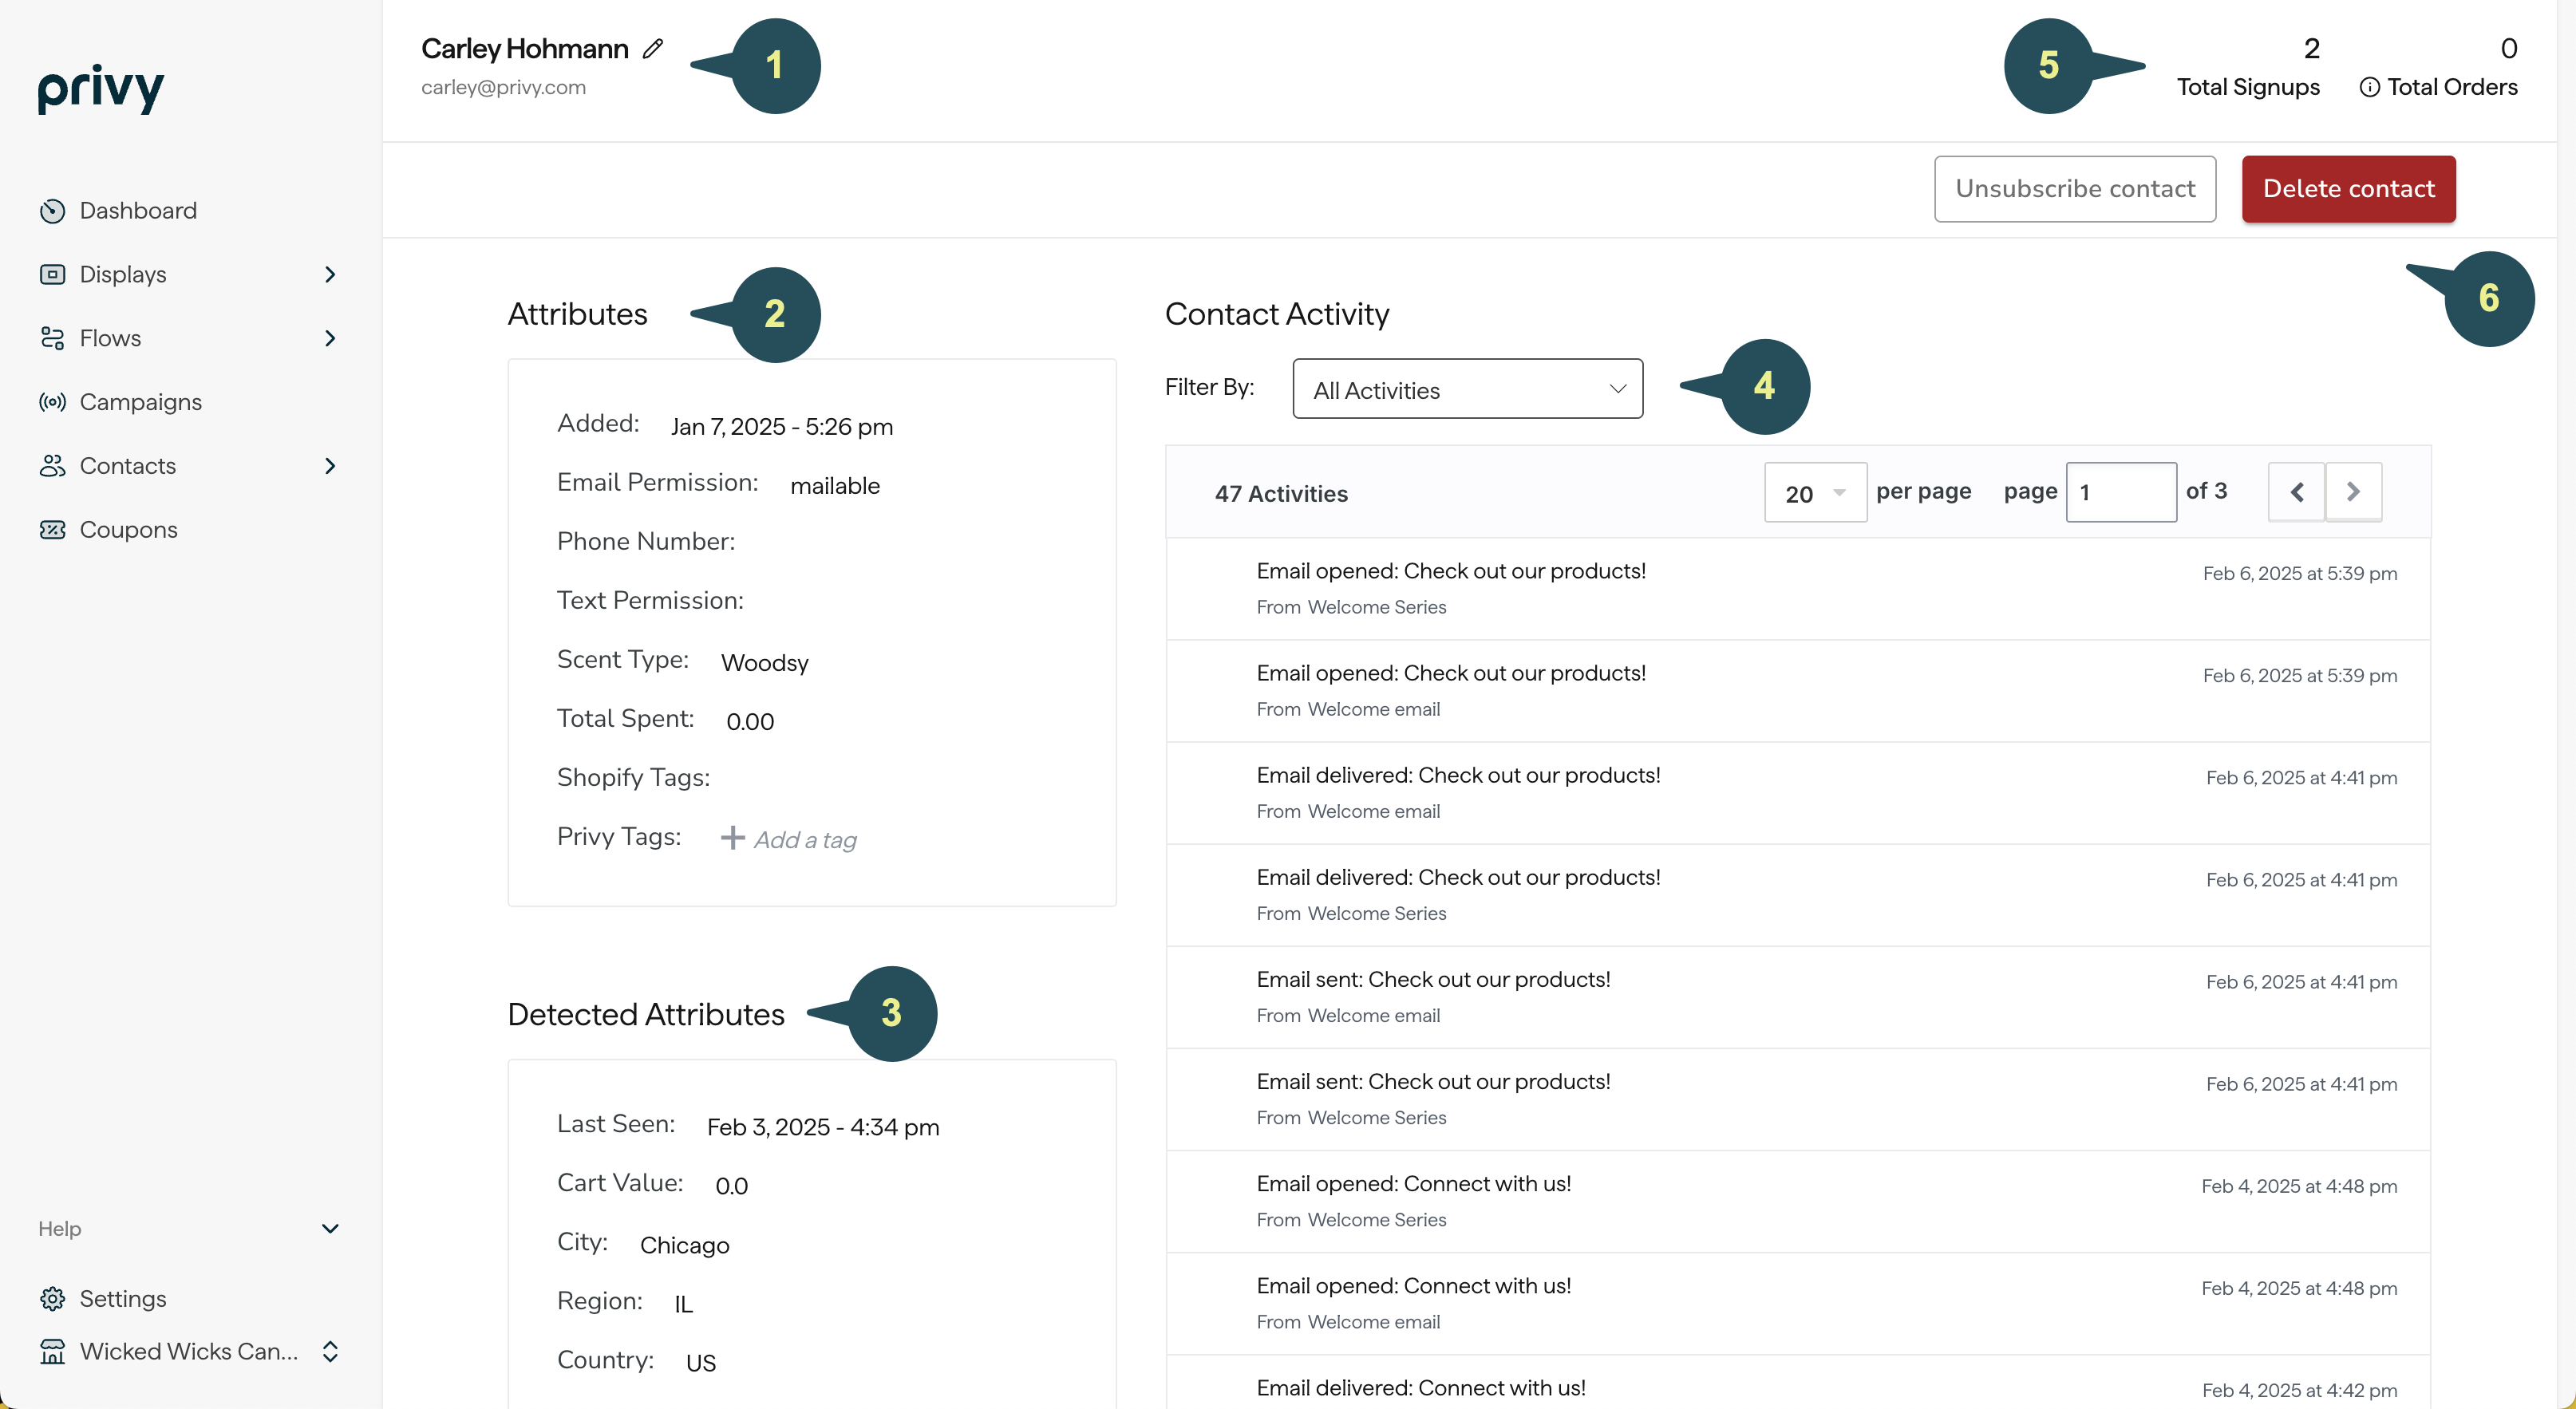Click the Added date Jan 7, 2025 value

point(782,427)
